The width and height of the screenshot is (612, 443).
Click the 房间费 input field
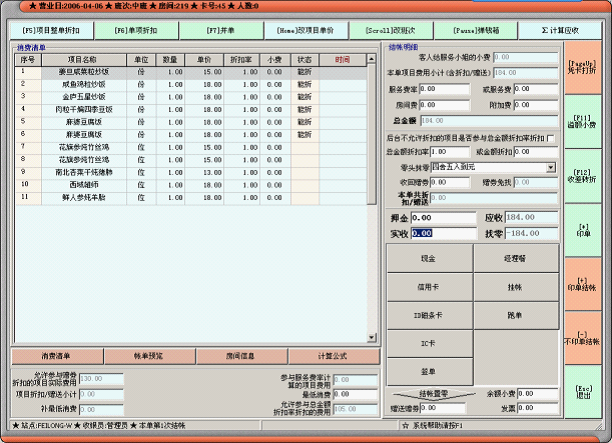point(445,105)
